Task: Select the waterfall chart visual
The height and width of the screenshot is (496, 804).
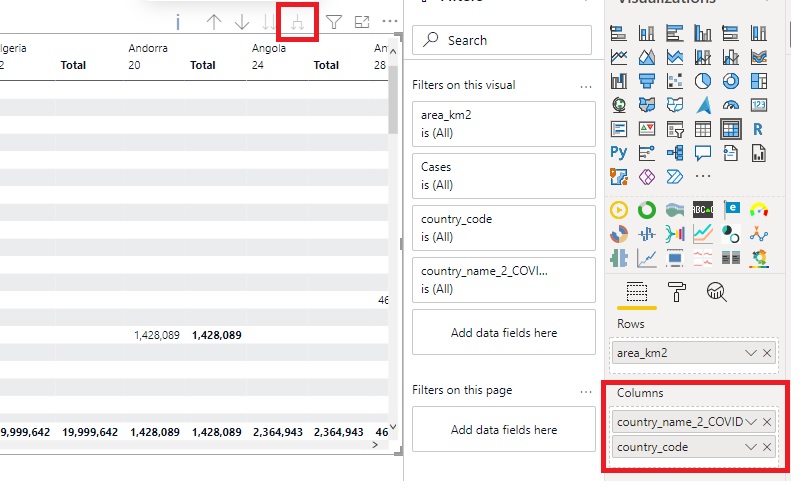Action: pos(618,81)
